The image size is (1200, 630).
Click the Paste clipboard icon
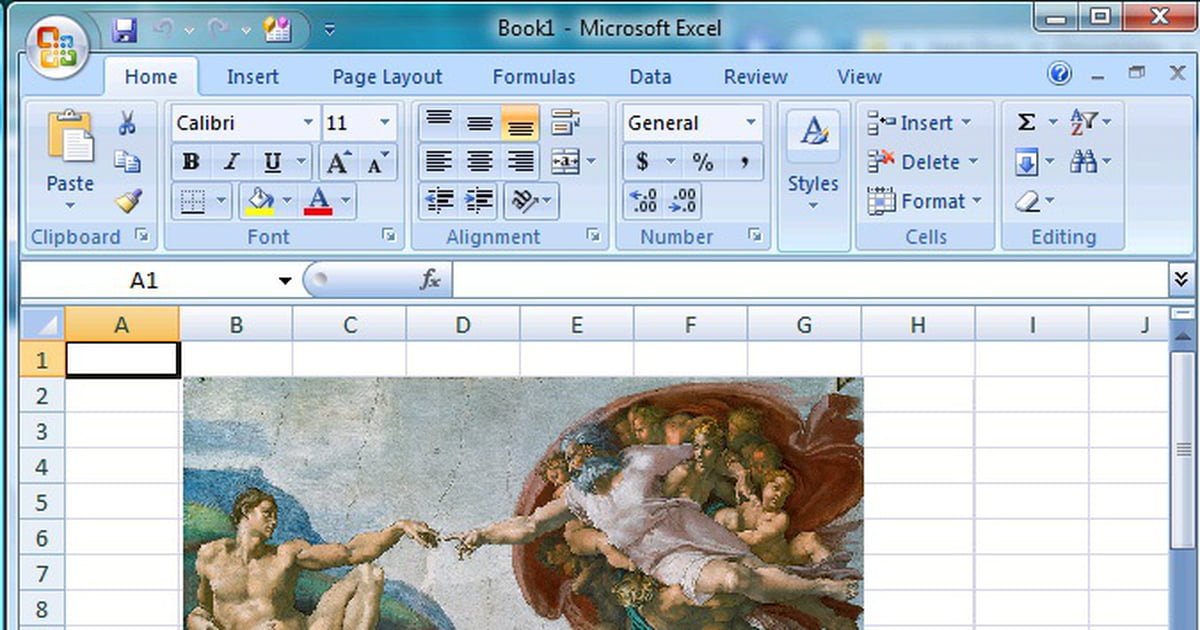tap(70, 137)
